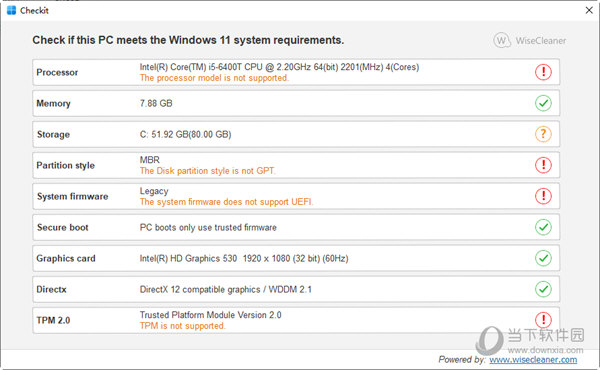
Task: Click the green checkmark icon for Graphics card
Action: pyautogui.click(x=543, y=258)
